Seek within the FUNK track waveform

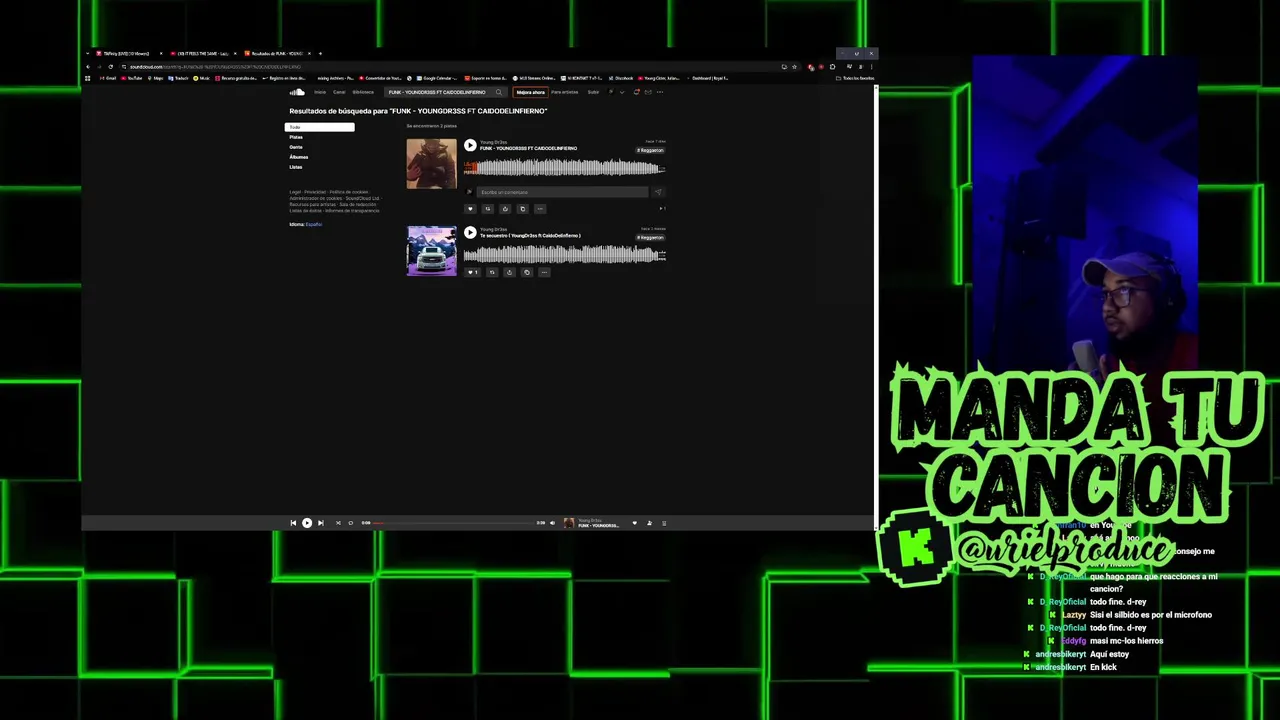pyautogui.click(x=564, y=167)
